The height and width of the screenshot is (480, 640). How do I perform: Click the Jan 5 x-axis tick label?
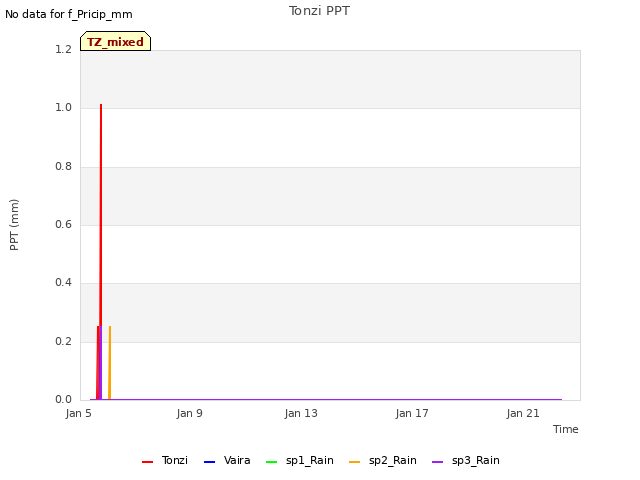(78, 413)
